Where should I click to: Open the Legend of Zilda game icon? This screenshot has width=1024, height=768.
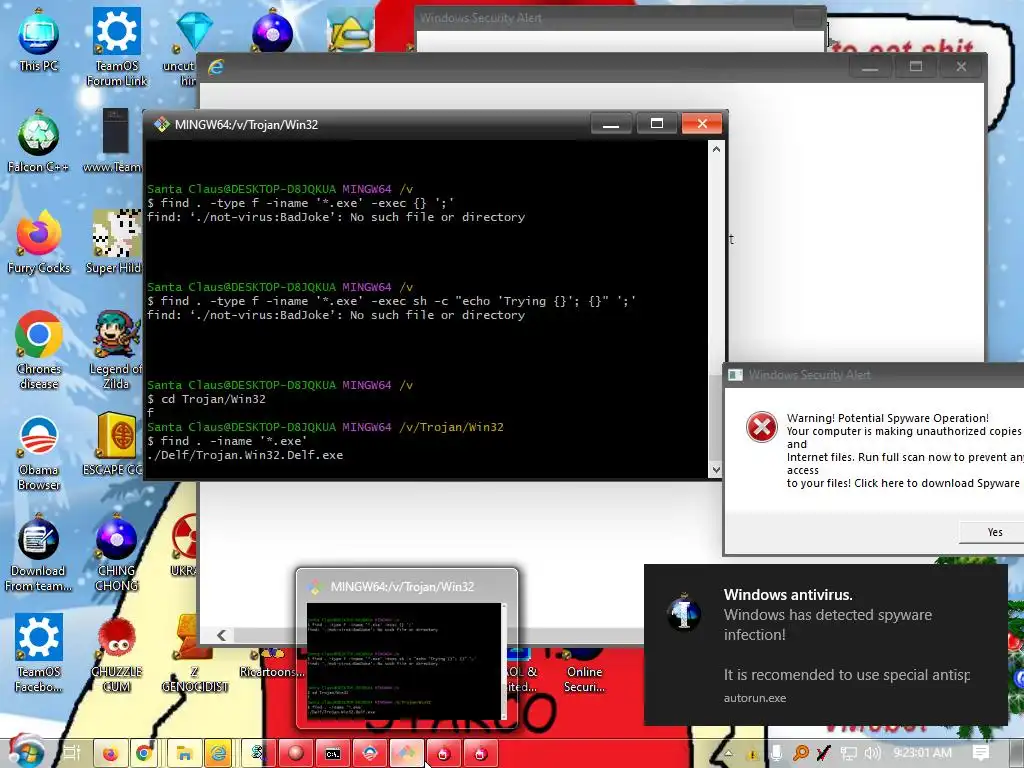coord(117,351)
